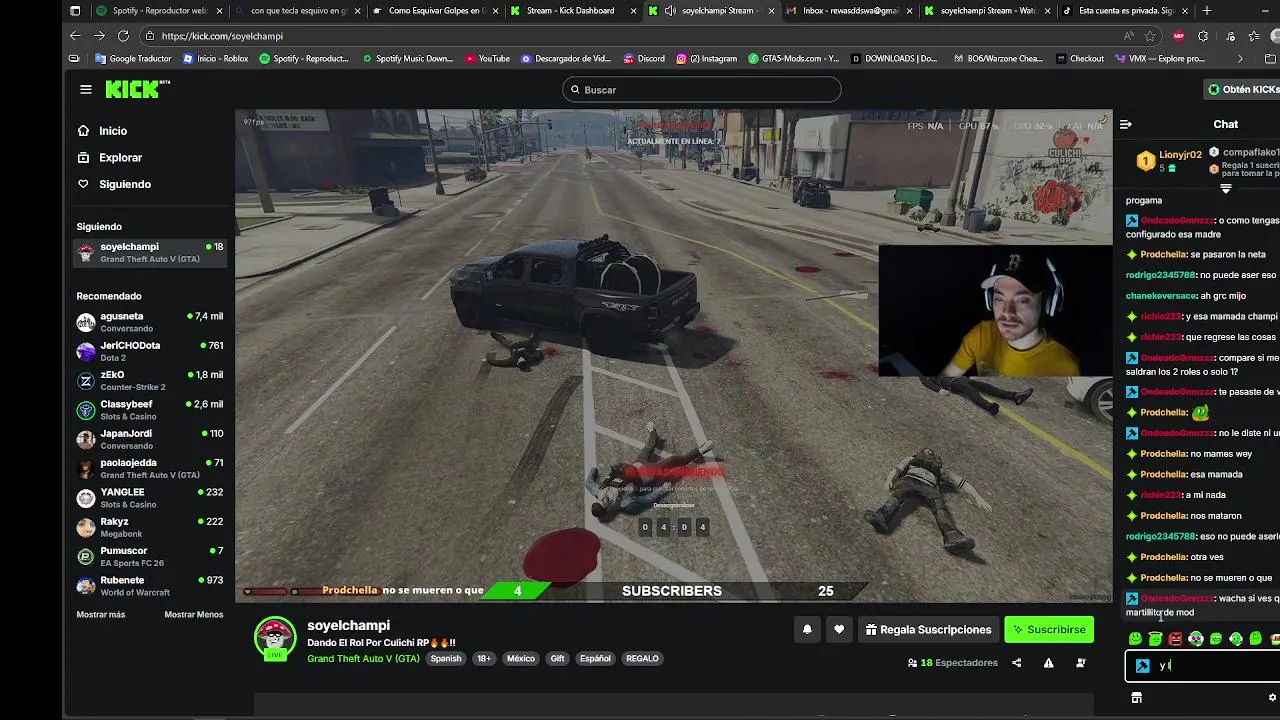Screen dimensions: 1280x720
Task: Open paolaojedda recommended channel
Action: click(150, 468)
